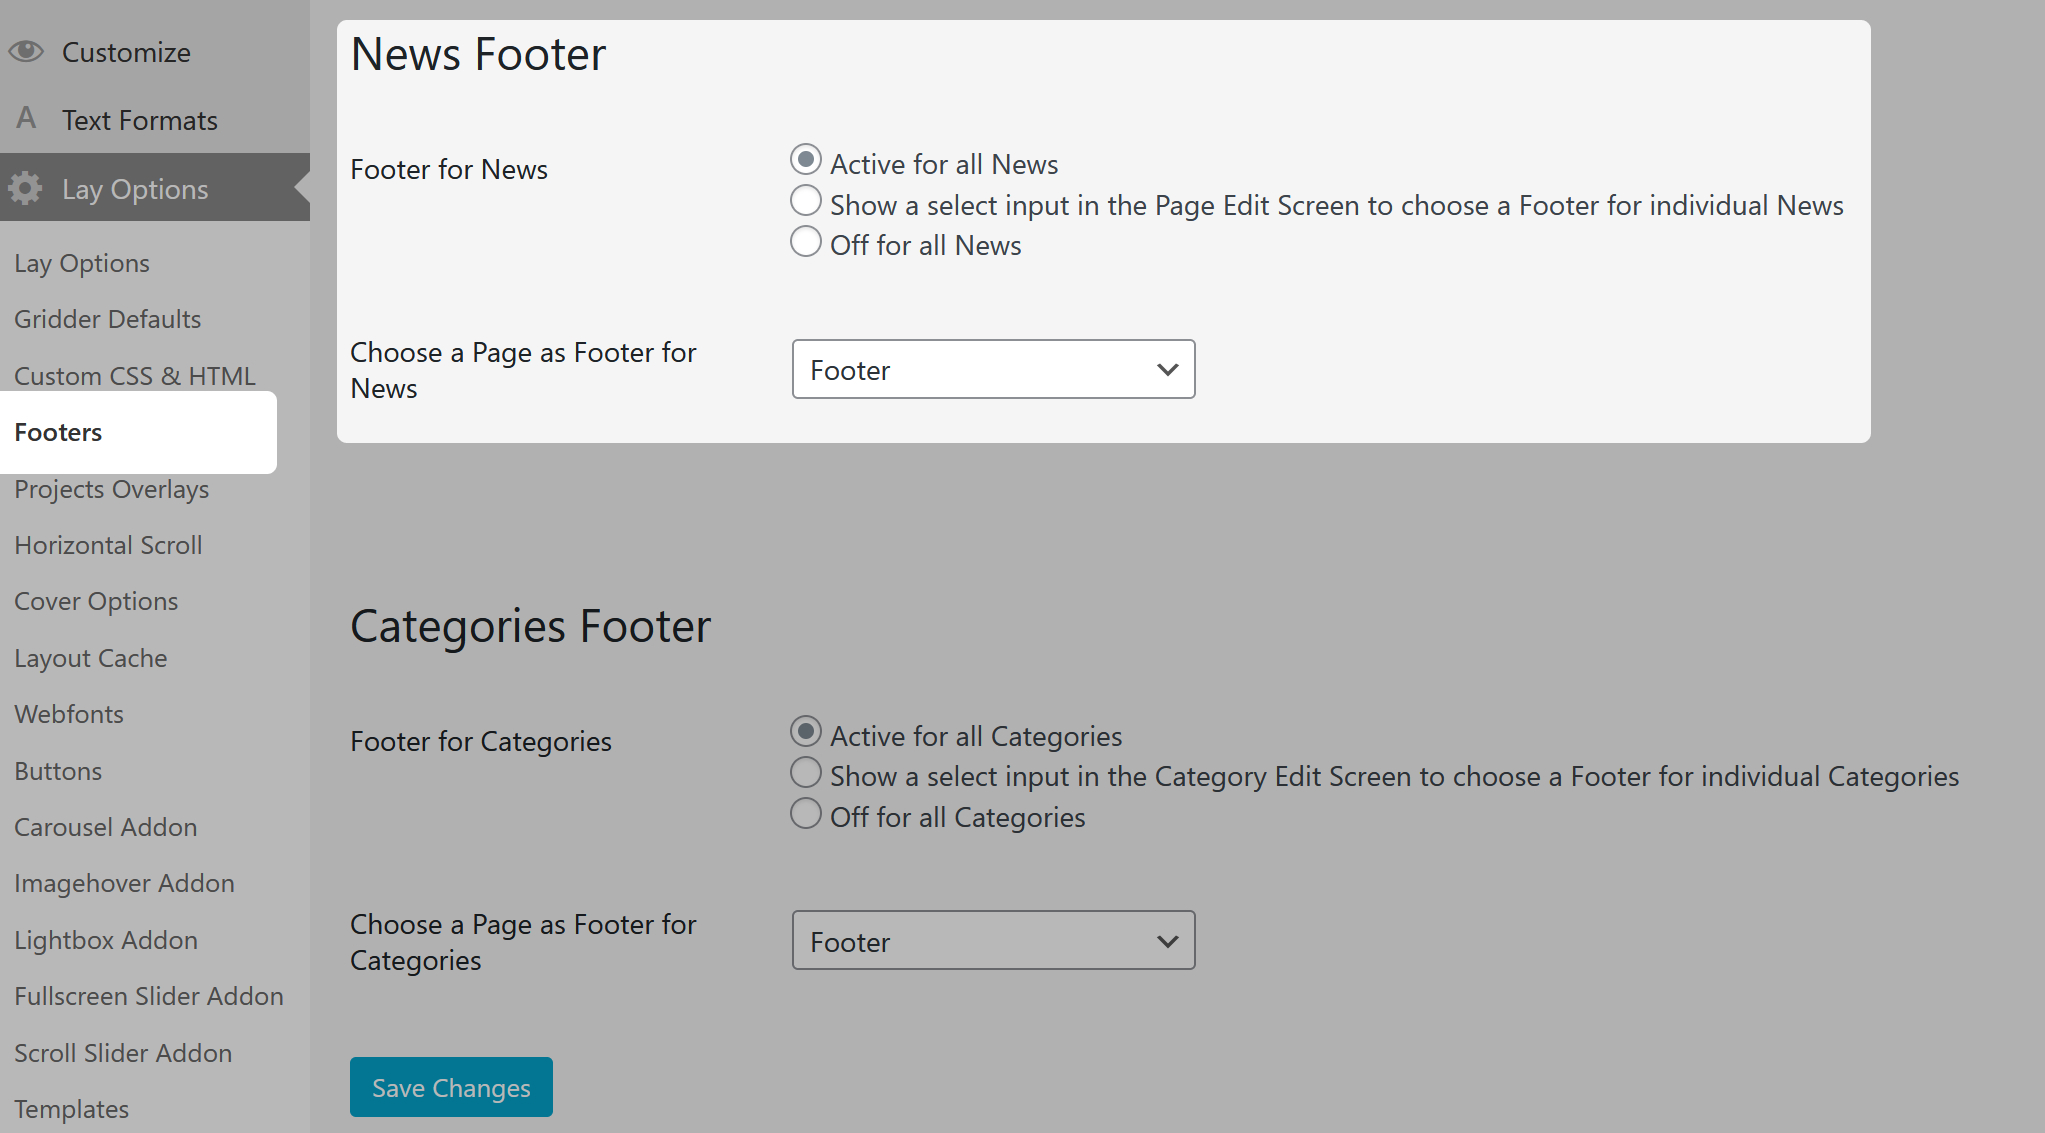Enable 'Active for all Categories' option
Image resolution: width=2045 pixels, height=1133 pixels.
[805, 732]
